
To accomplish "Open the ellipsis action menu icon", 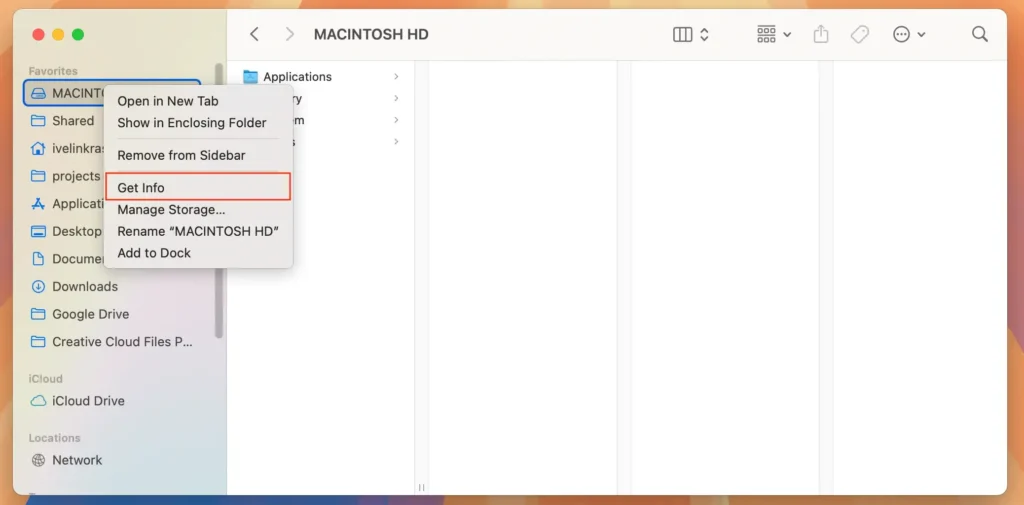I will [x=902, y=35].
